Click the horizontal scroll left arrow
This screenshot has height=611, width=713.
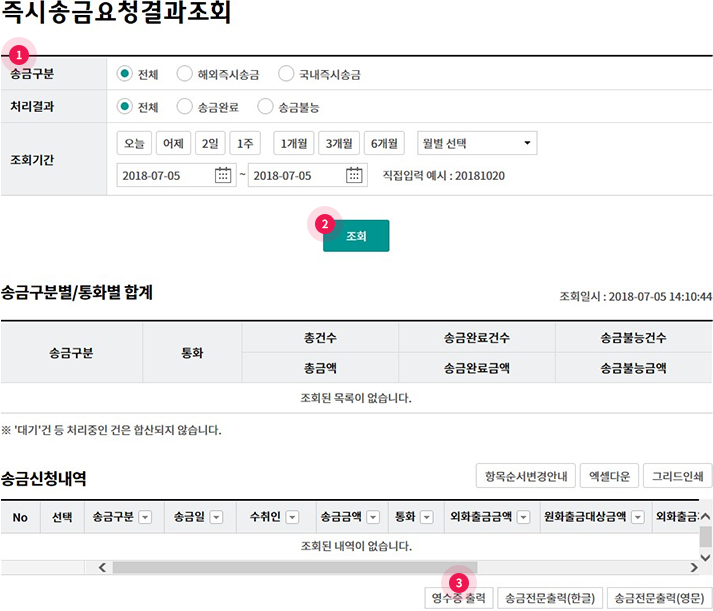[101, 567]
